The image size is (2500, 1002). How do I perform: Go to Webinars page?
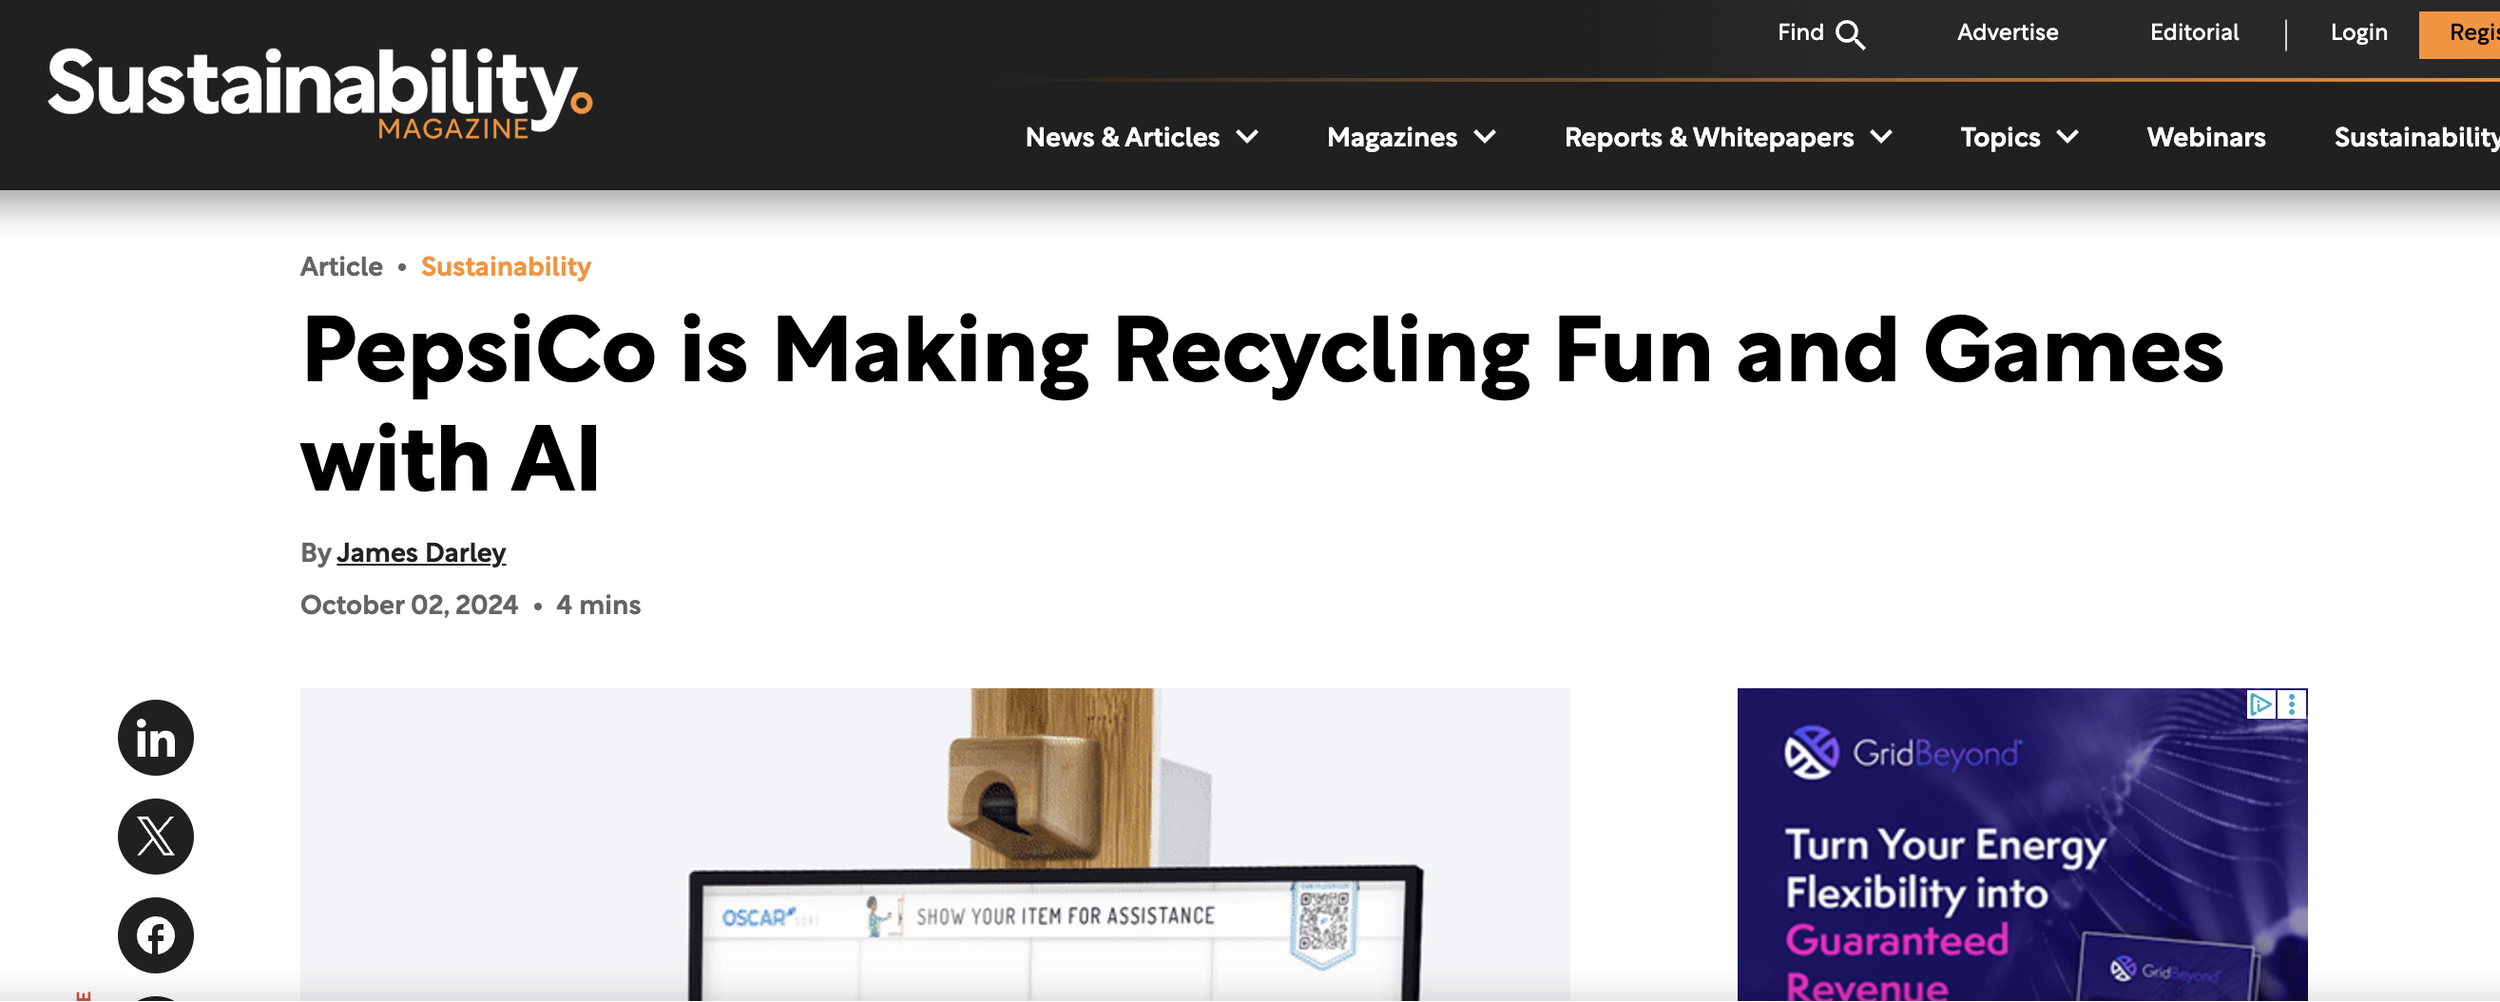2206,137
